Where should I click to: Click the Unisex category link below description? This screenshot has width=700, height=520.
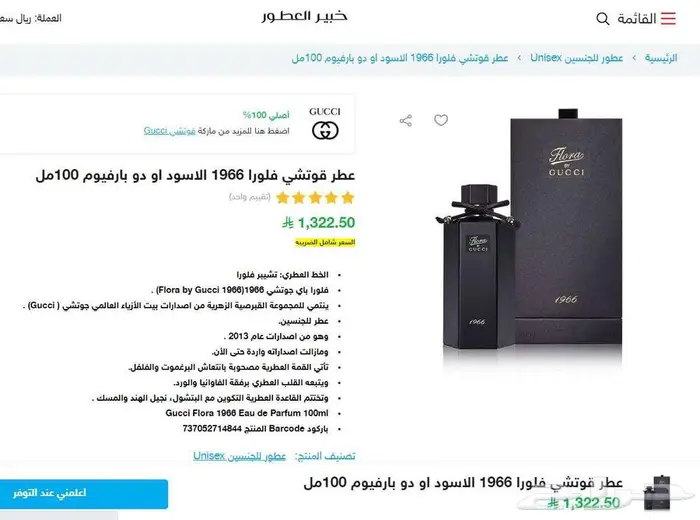tap(239, 456)
